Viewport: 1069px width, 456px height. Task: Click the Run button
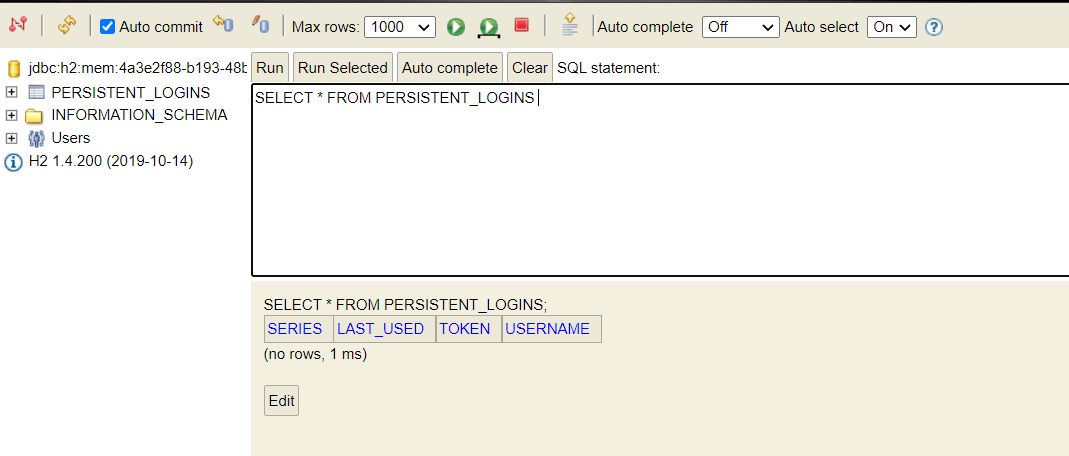270,67
